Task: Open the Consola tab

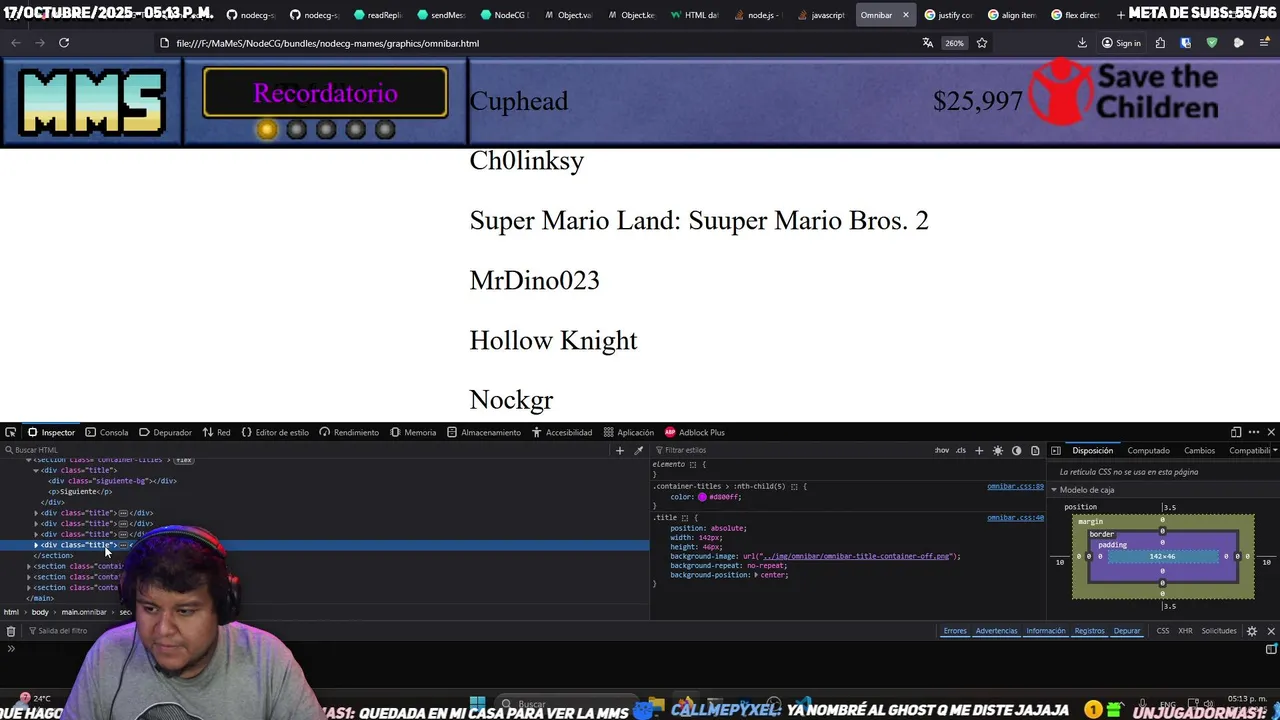Action: coord(107,432)
